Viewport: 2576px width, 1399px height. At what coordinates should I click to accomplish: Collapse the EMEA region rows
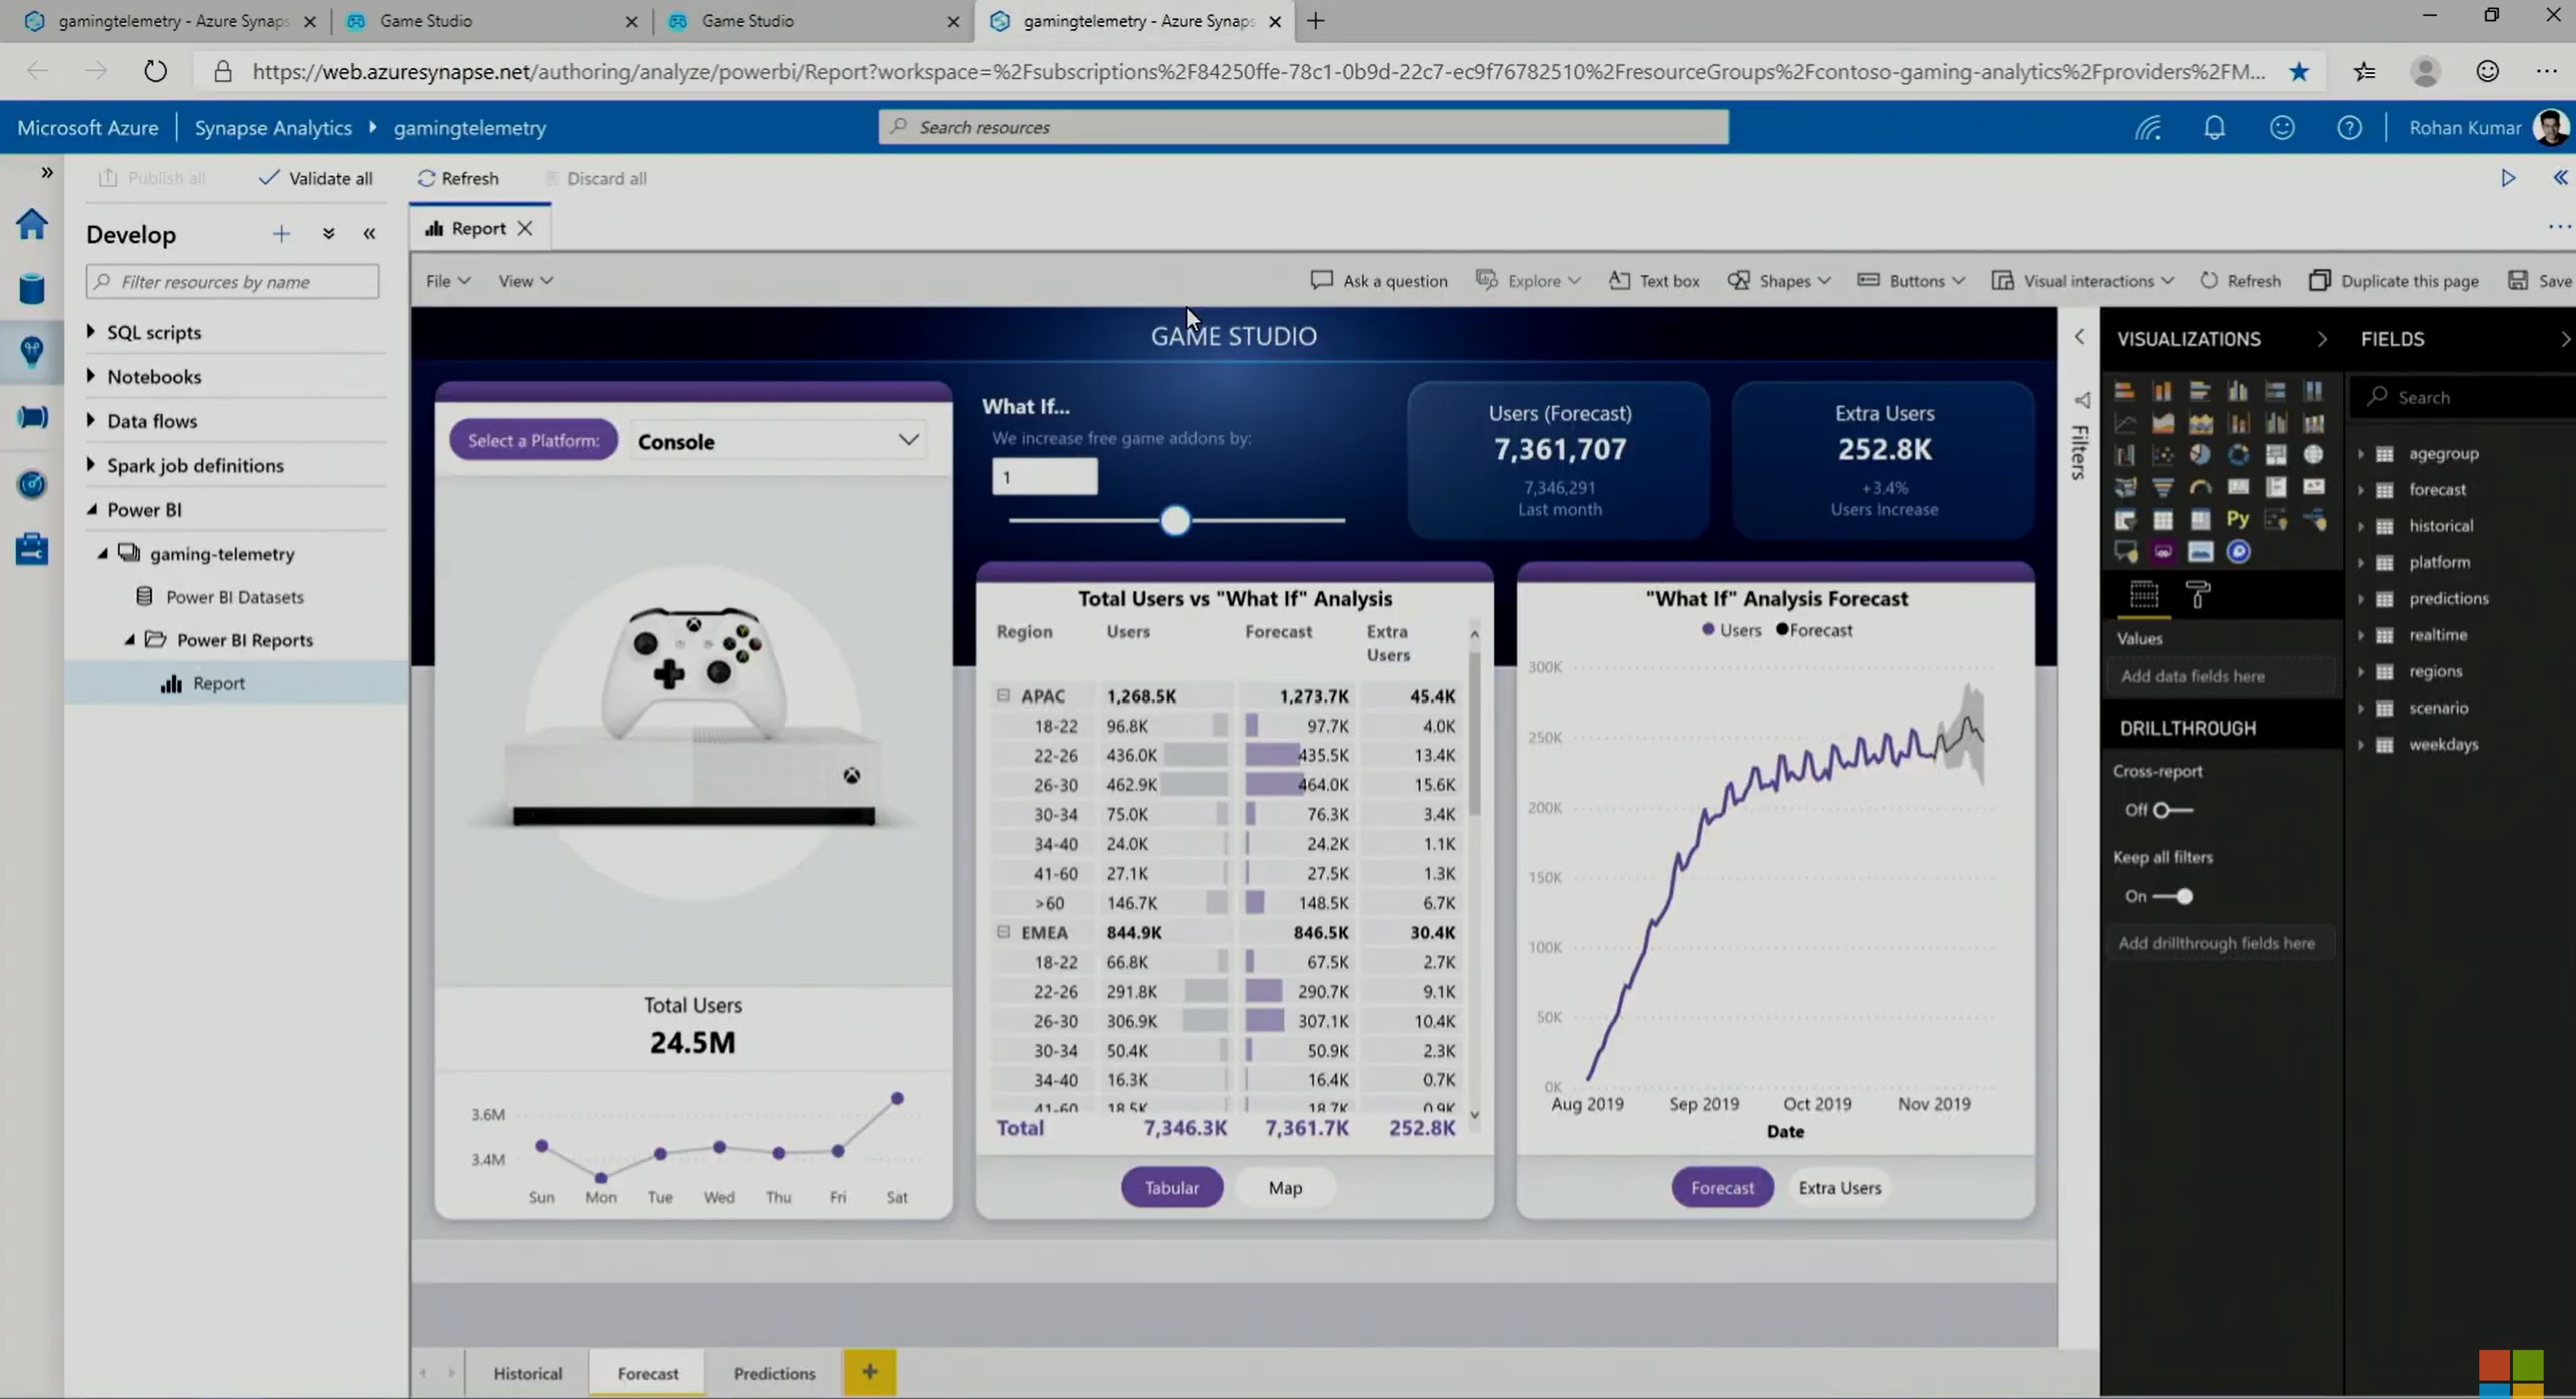pyautogui.click(x=1003, y=932)
